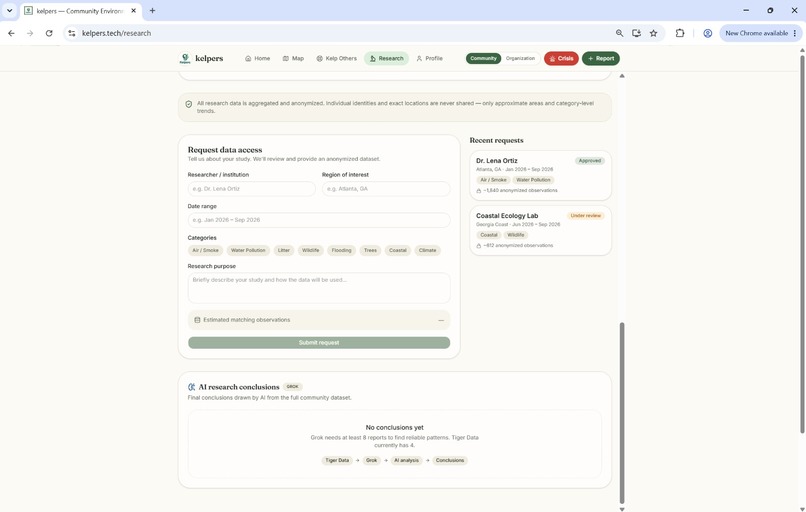Click the lock icon beside 1,840 observations
Image resolution: width=806 pixels, height=512 pixels.
pos(479,191)
